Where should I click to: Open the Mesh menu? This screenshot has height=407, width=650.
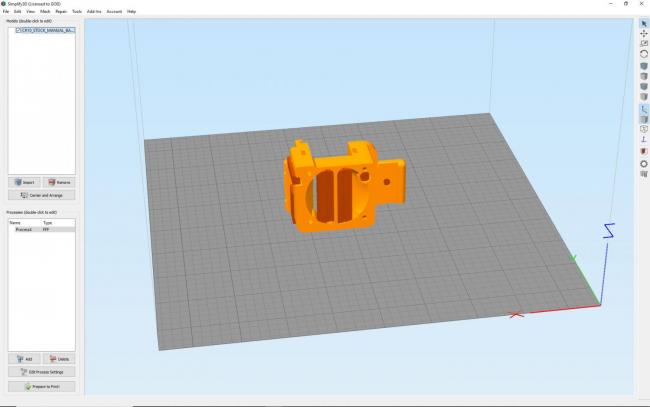coord(45,12)
